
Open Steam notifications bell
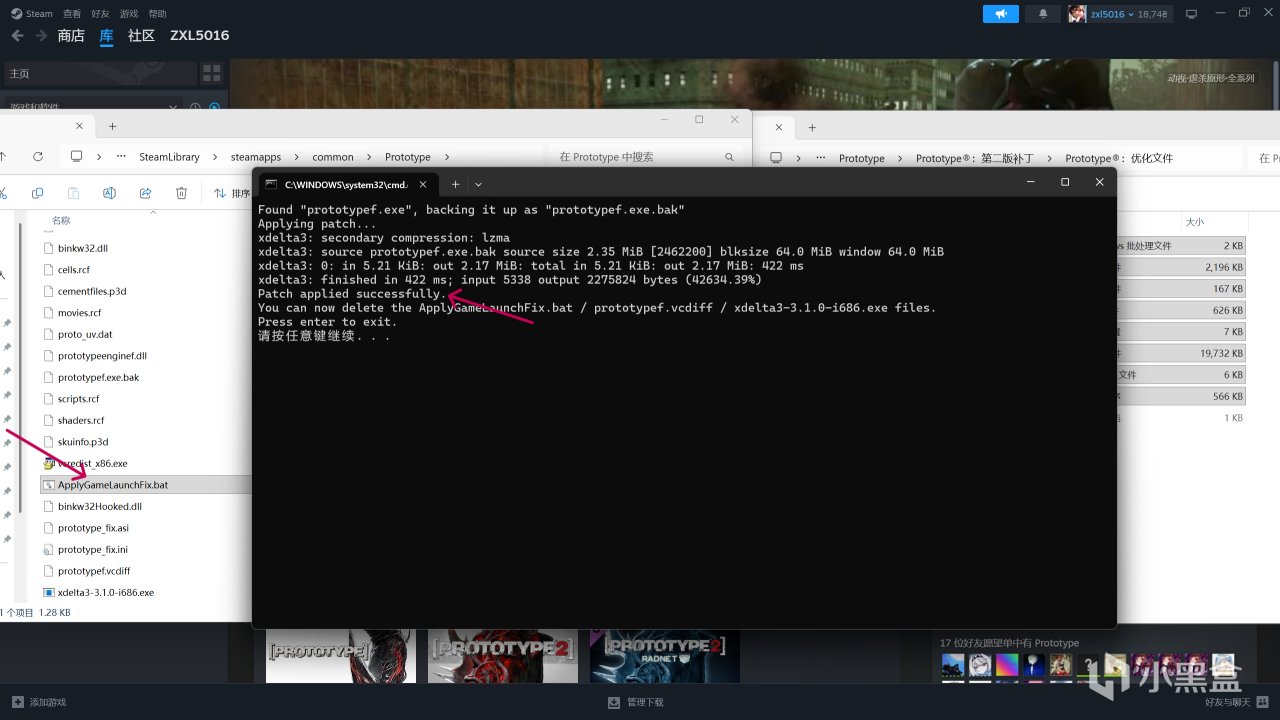pyautogui.click(x=1043, y=14)
